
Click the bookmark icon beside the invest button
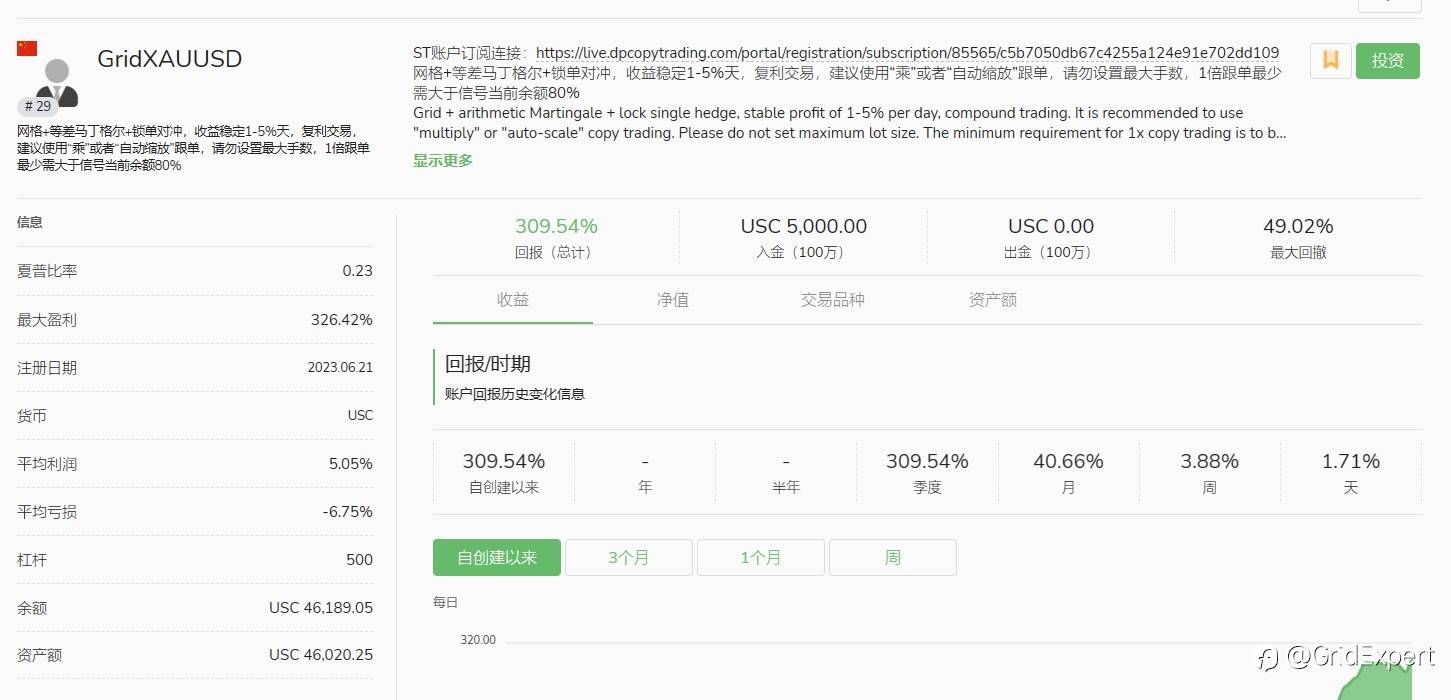(x=1330, y=60)
